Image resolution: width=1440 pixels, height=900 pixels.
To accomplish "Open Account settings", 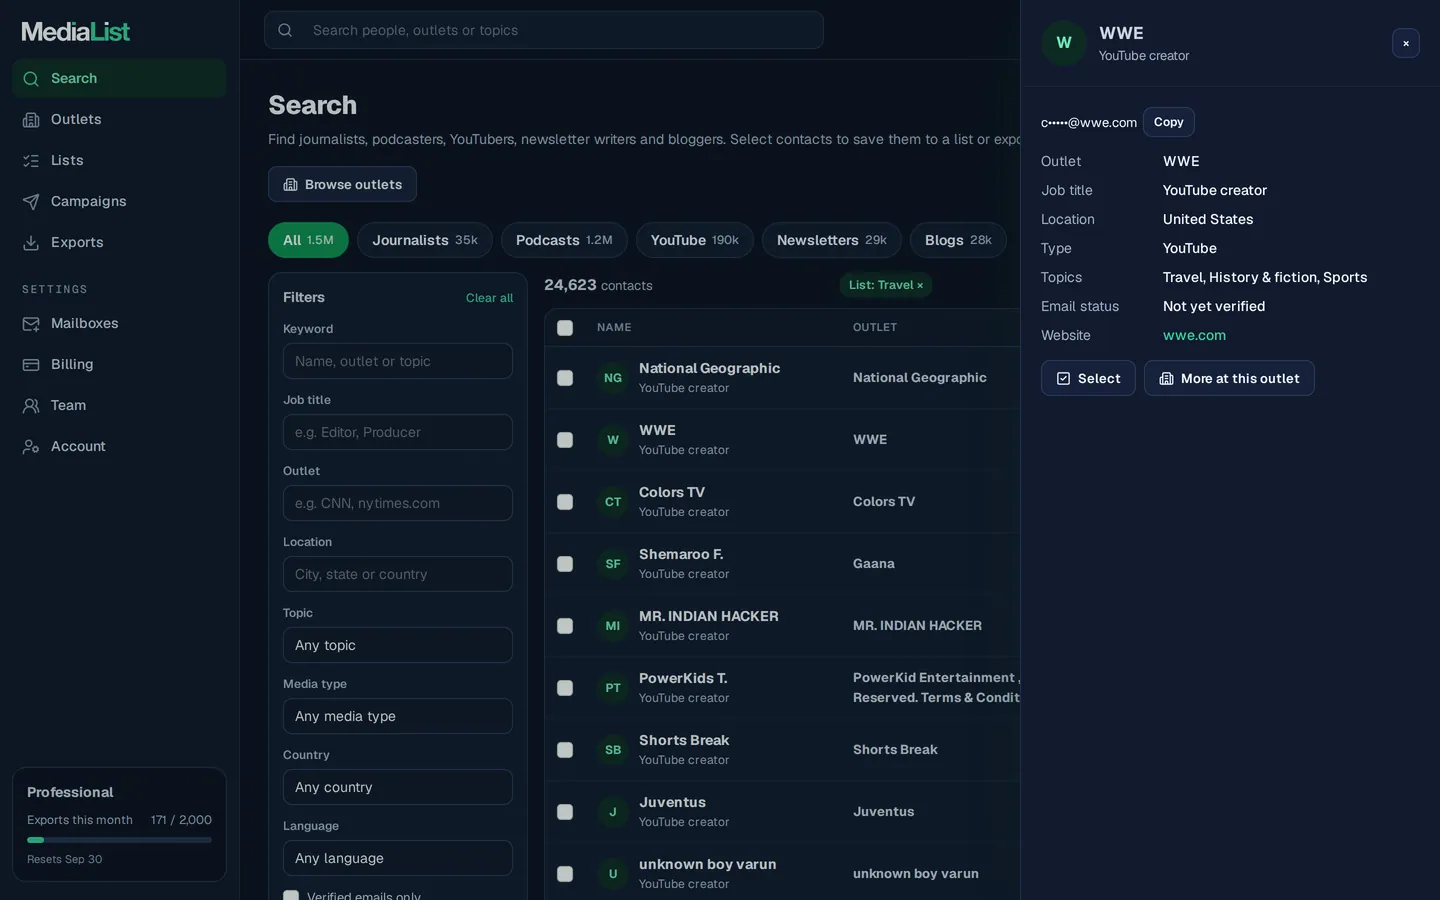I will 119,446.
